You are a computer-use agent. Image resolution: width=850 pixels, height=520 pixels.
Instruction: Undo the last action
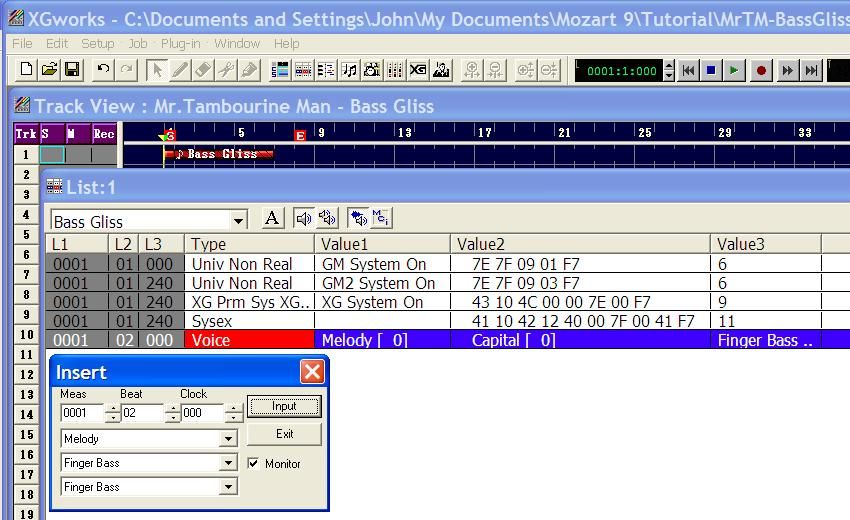(103, 70)
